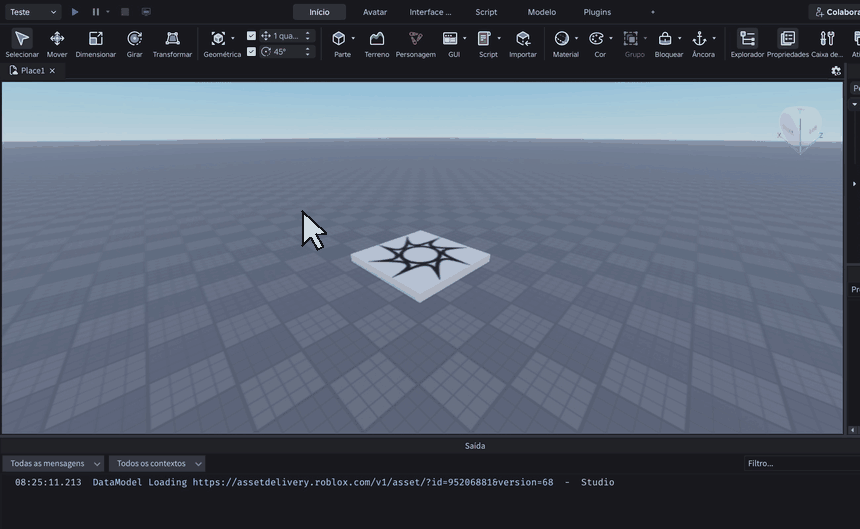Expand the Geométrica dropdown arrow
The height and width of the screenshot is (529, 860).
point(233,38)
